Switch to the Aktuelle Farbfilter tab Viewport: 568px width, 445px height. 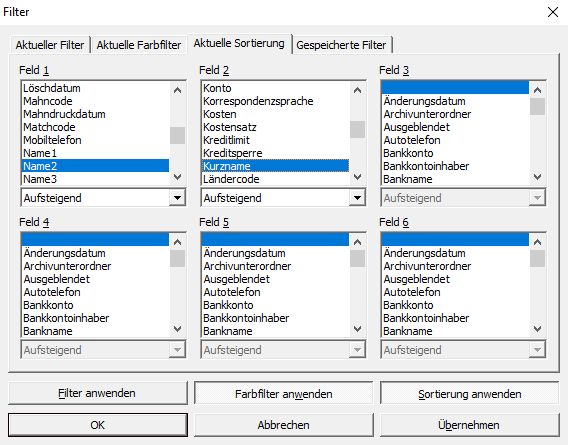click(x=138, y=45)
